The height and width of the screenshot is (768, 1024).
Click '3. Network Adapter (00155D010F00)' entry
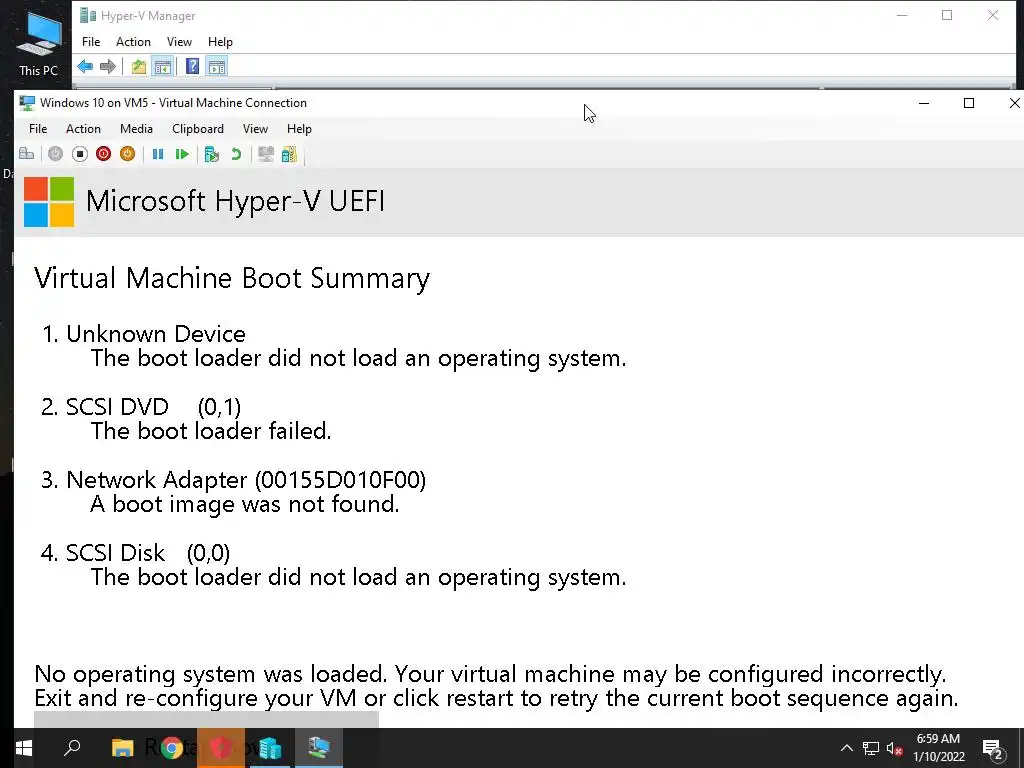coord(233,480)
